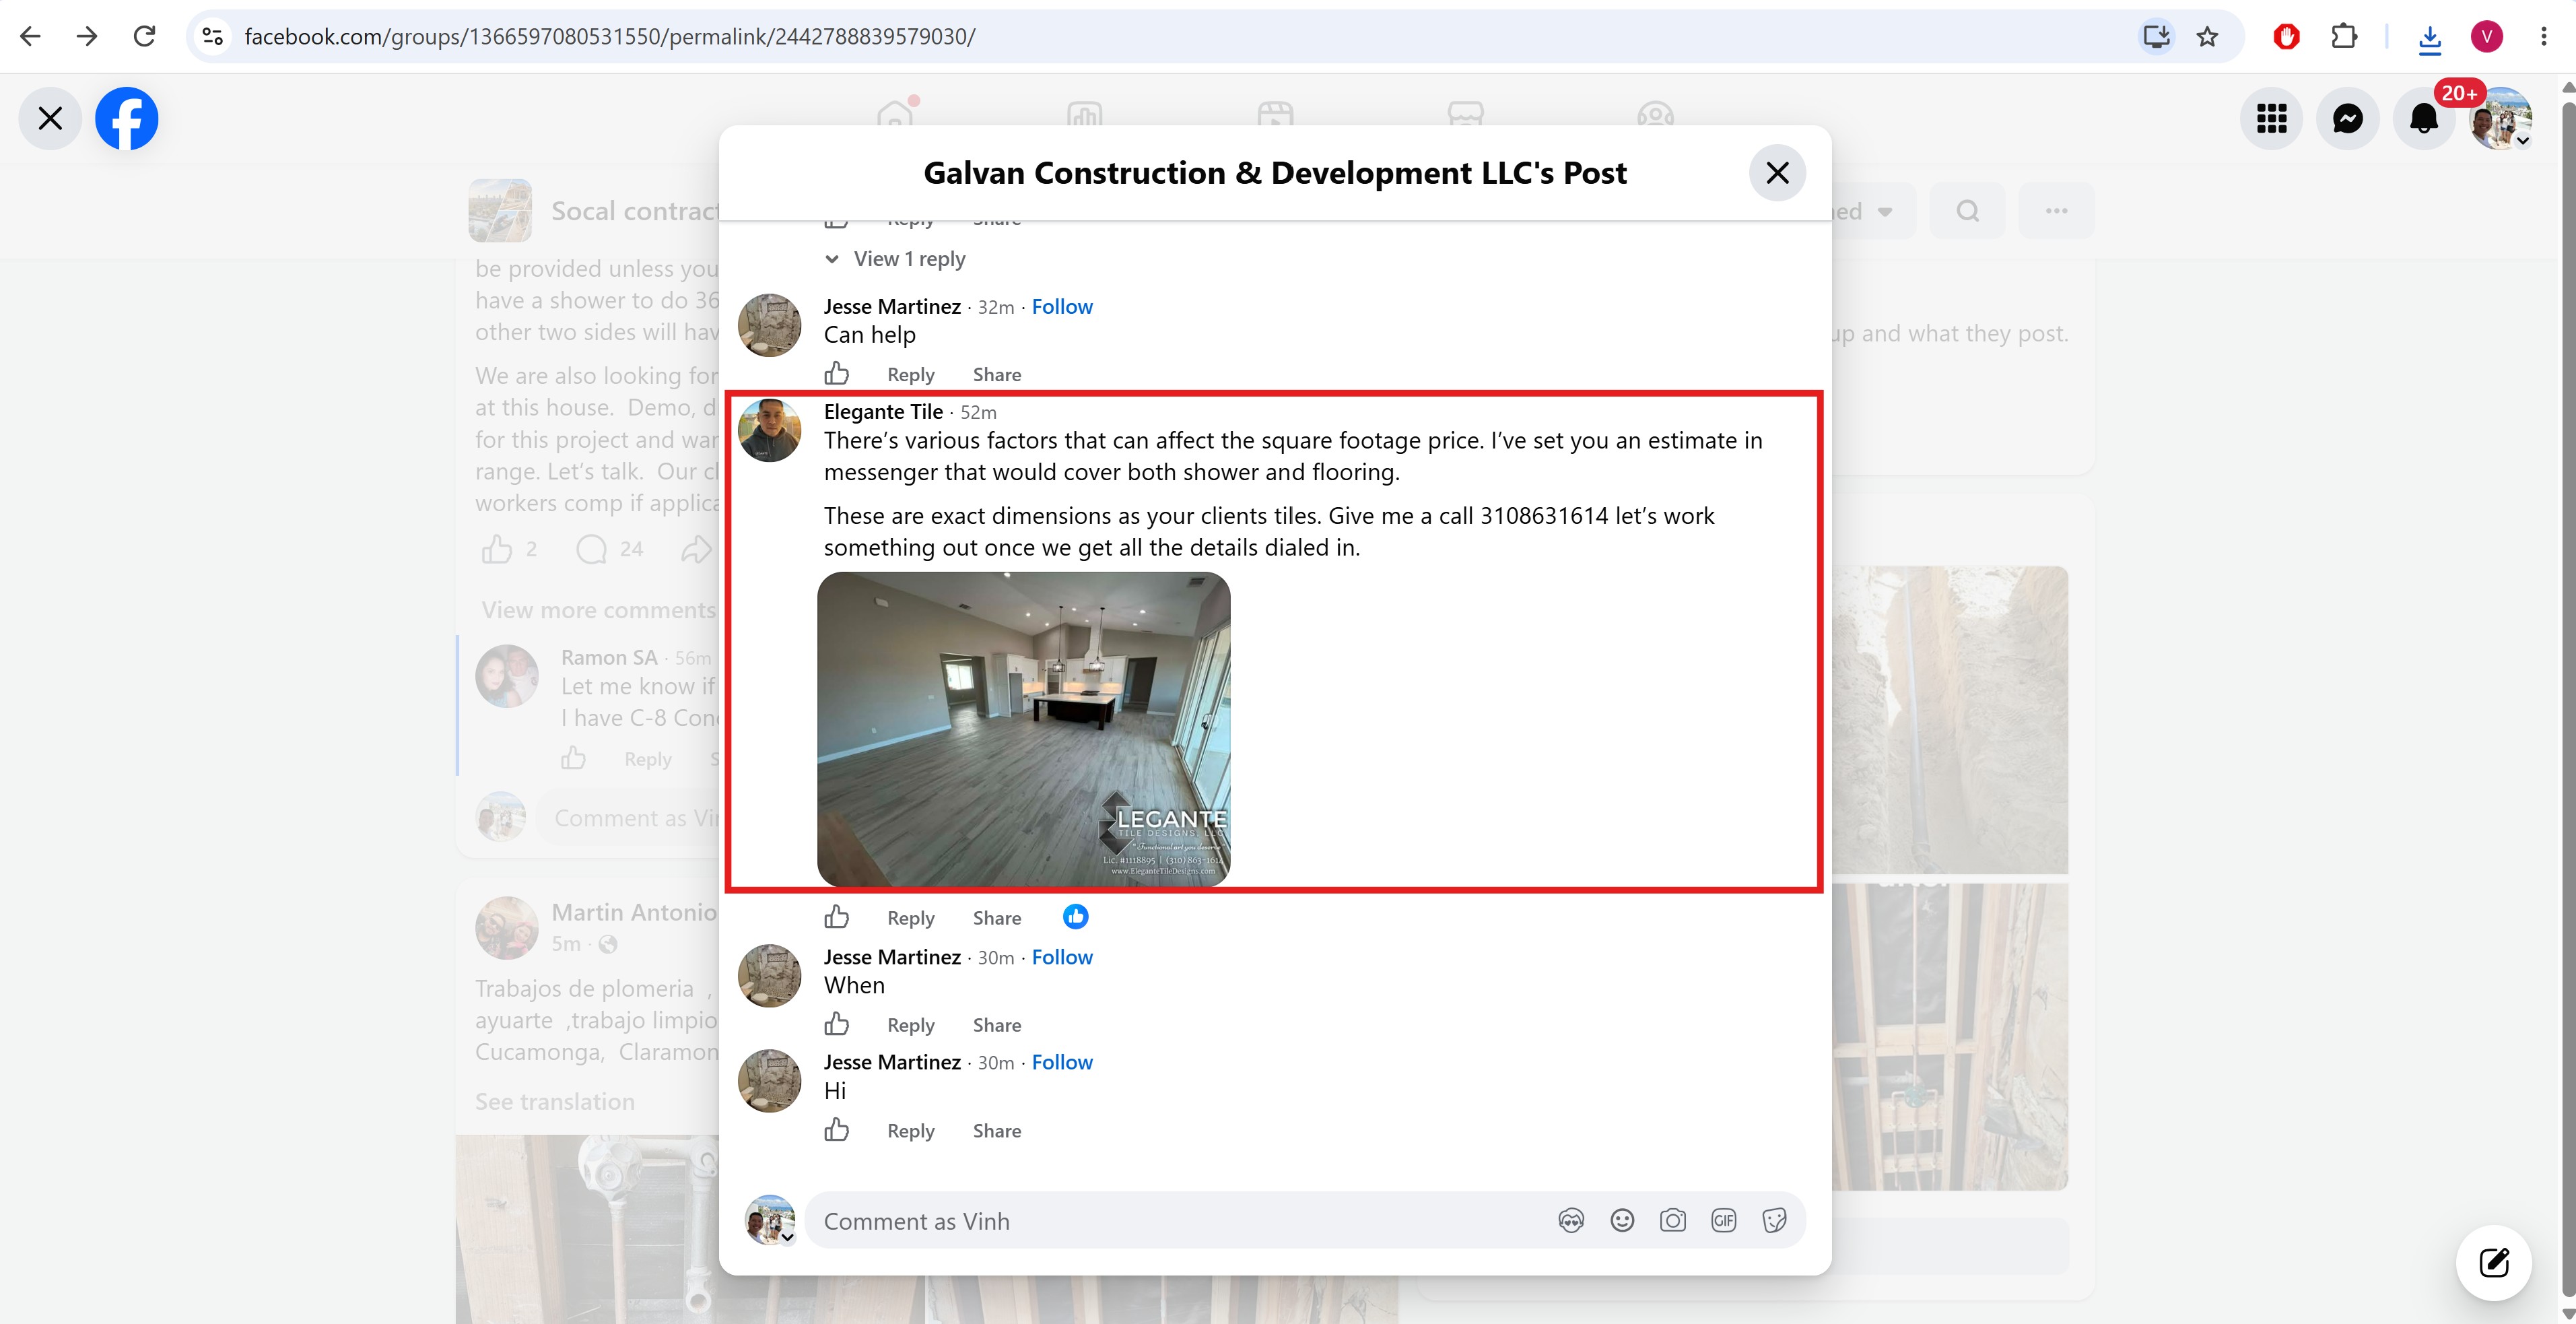2576x1324 pixels.
Task: Go forward using browser forward arrow
Action: click(87, 37)
